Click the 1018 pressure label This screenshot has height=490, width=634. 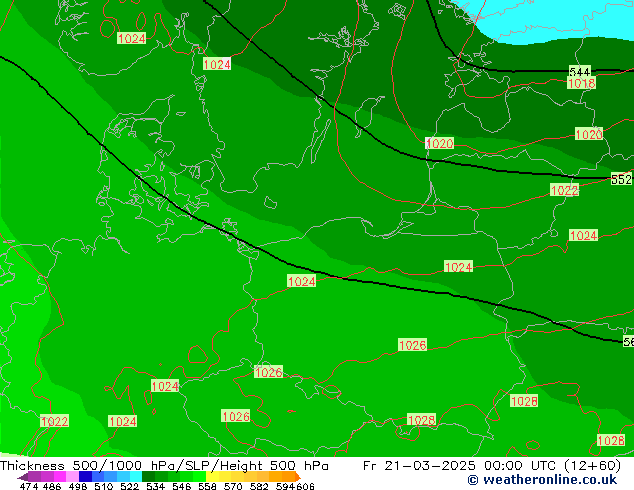pyautogui.click(x=581, y=83)
